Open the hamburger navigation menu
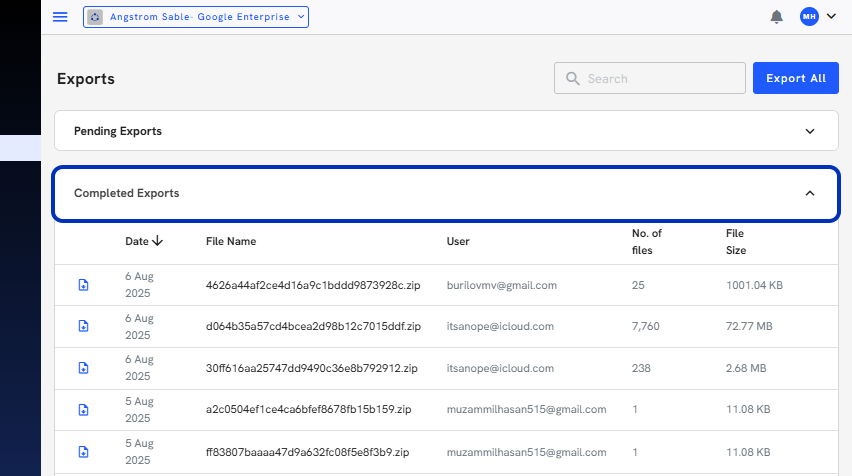This screenshot has height=476, width=852. click(60, 17)
